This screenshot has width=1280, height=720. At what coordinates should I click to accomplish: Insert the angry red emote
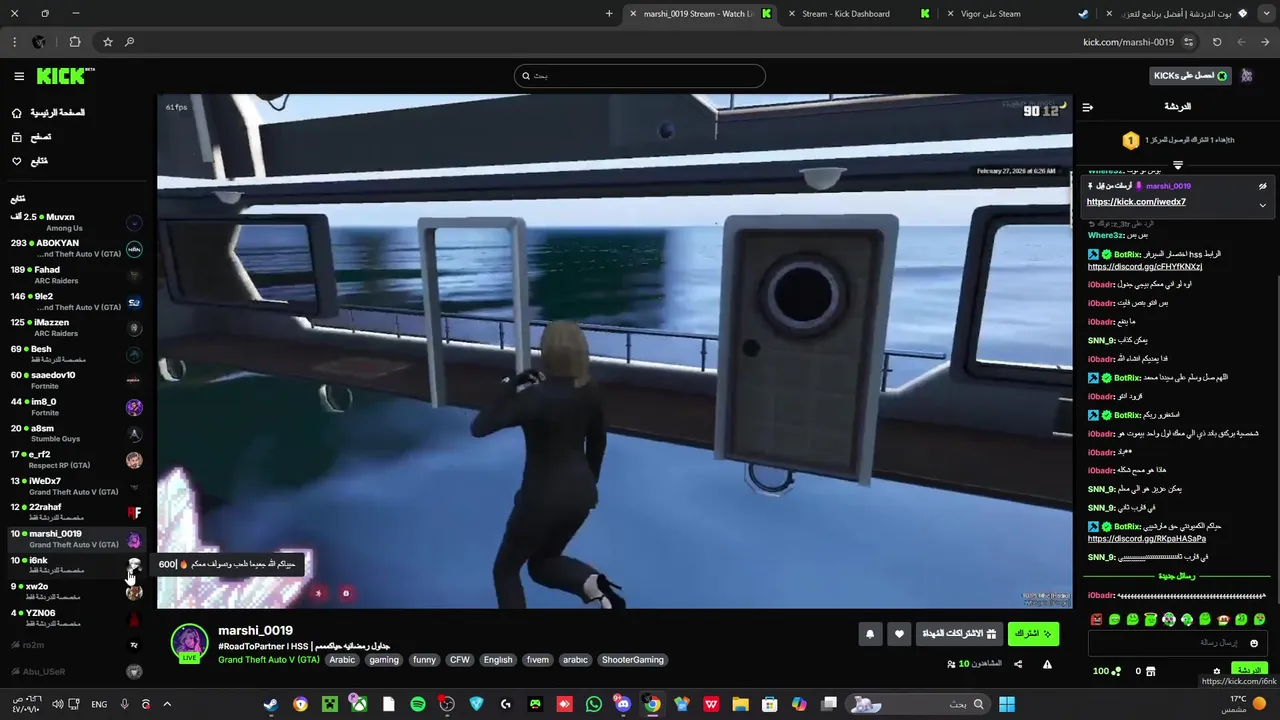1096,620
